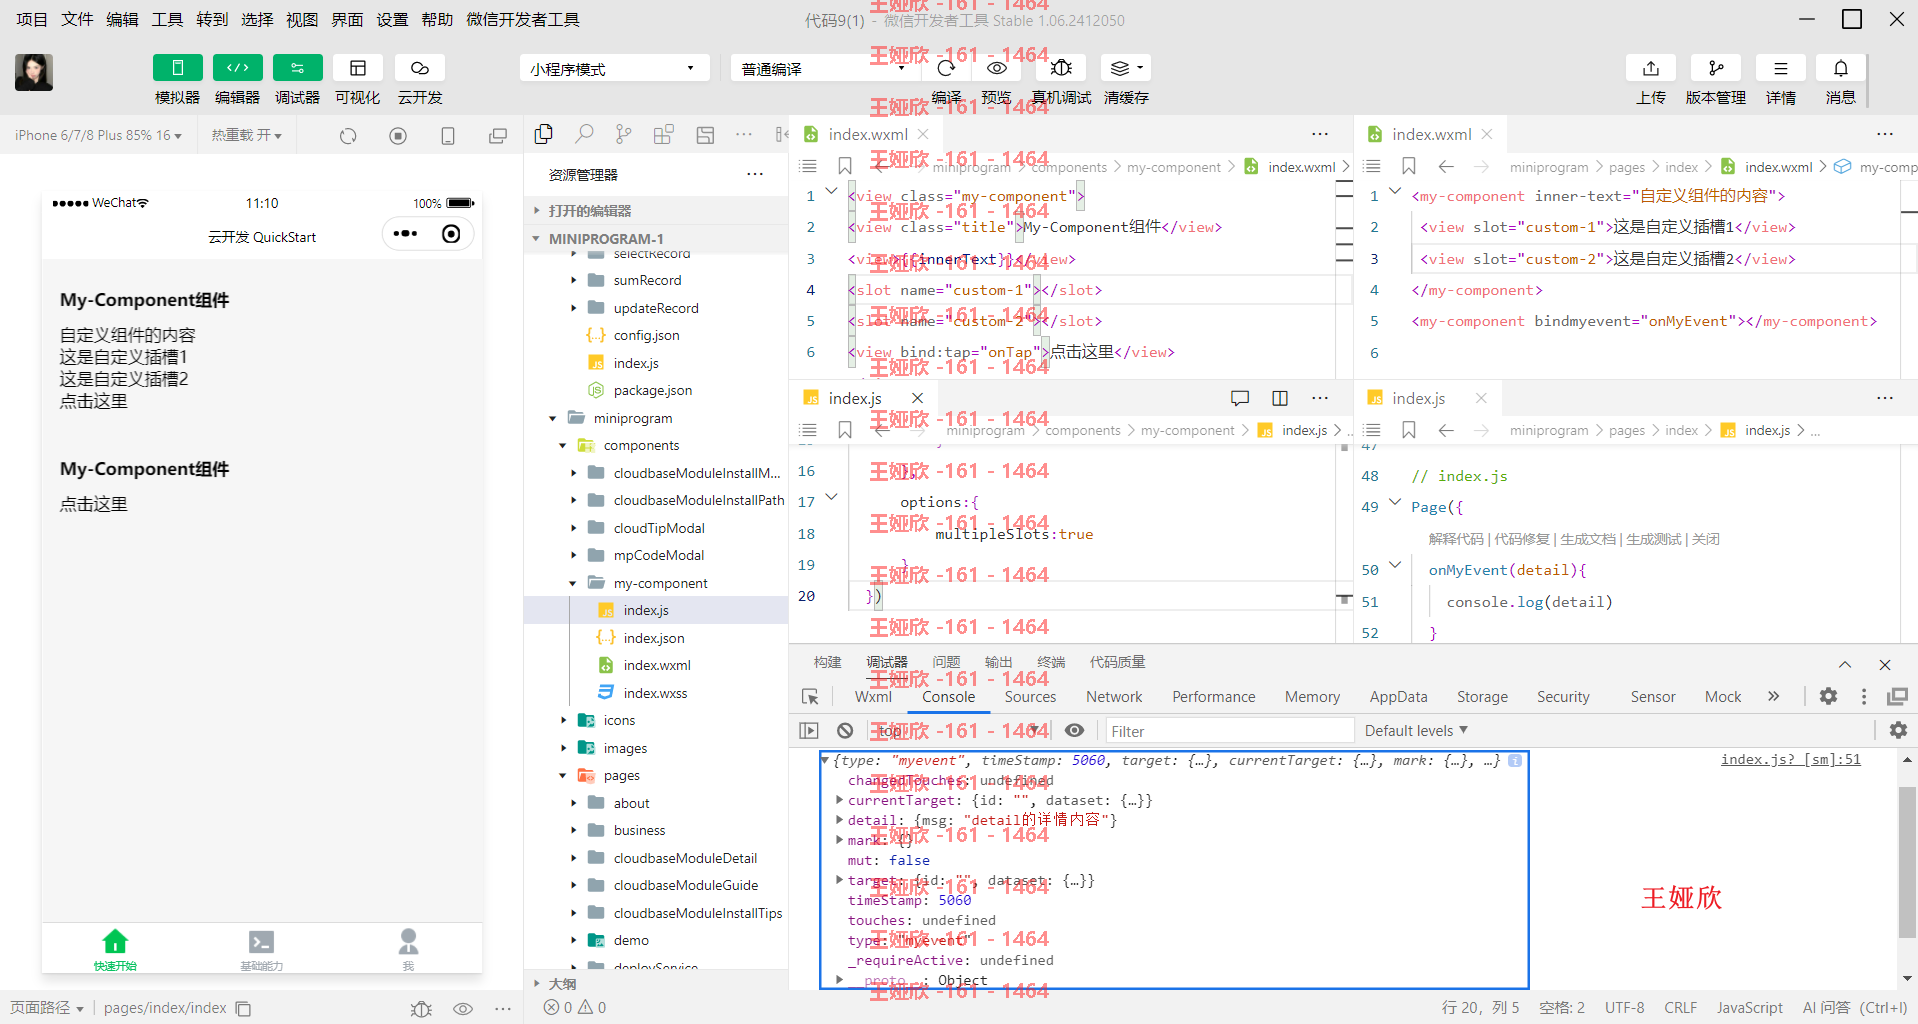Screen dimensions: 1918x1024
Task: Toggle the simulator panel button
Action: [x=177, y=68]
